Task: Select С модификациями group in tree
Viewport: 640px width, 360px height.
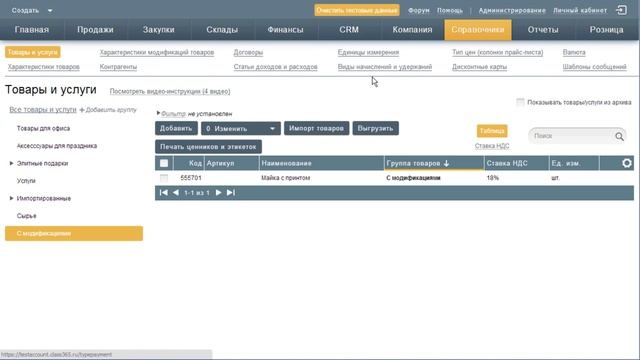Action: coord(74,233)
